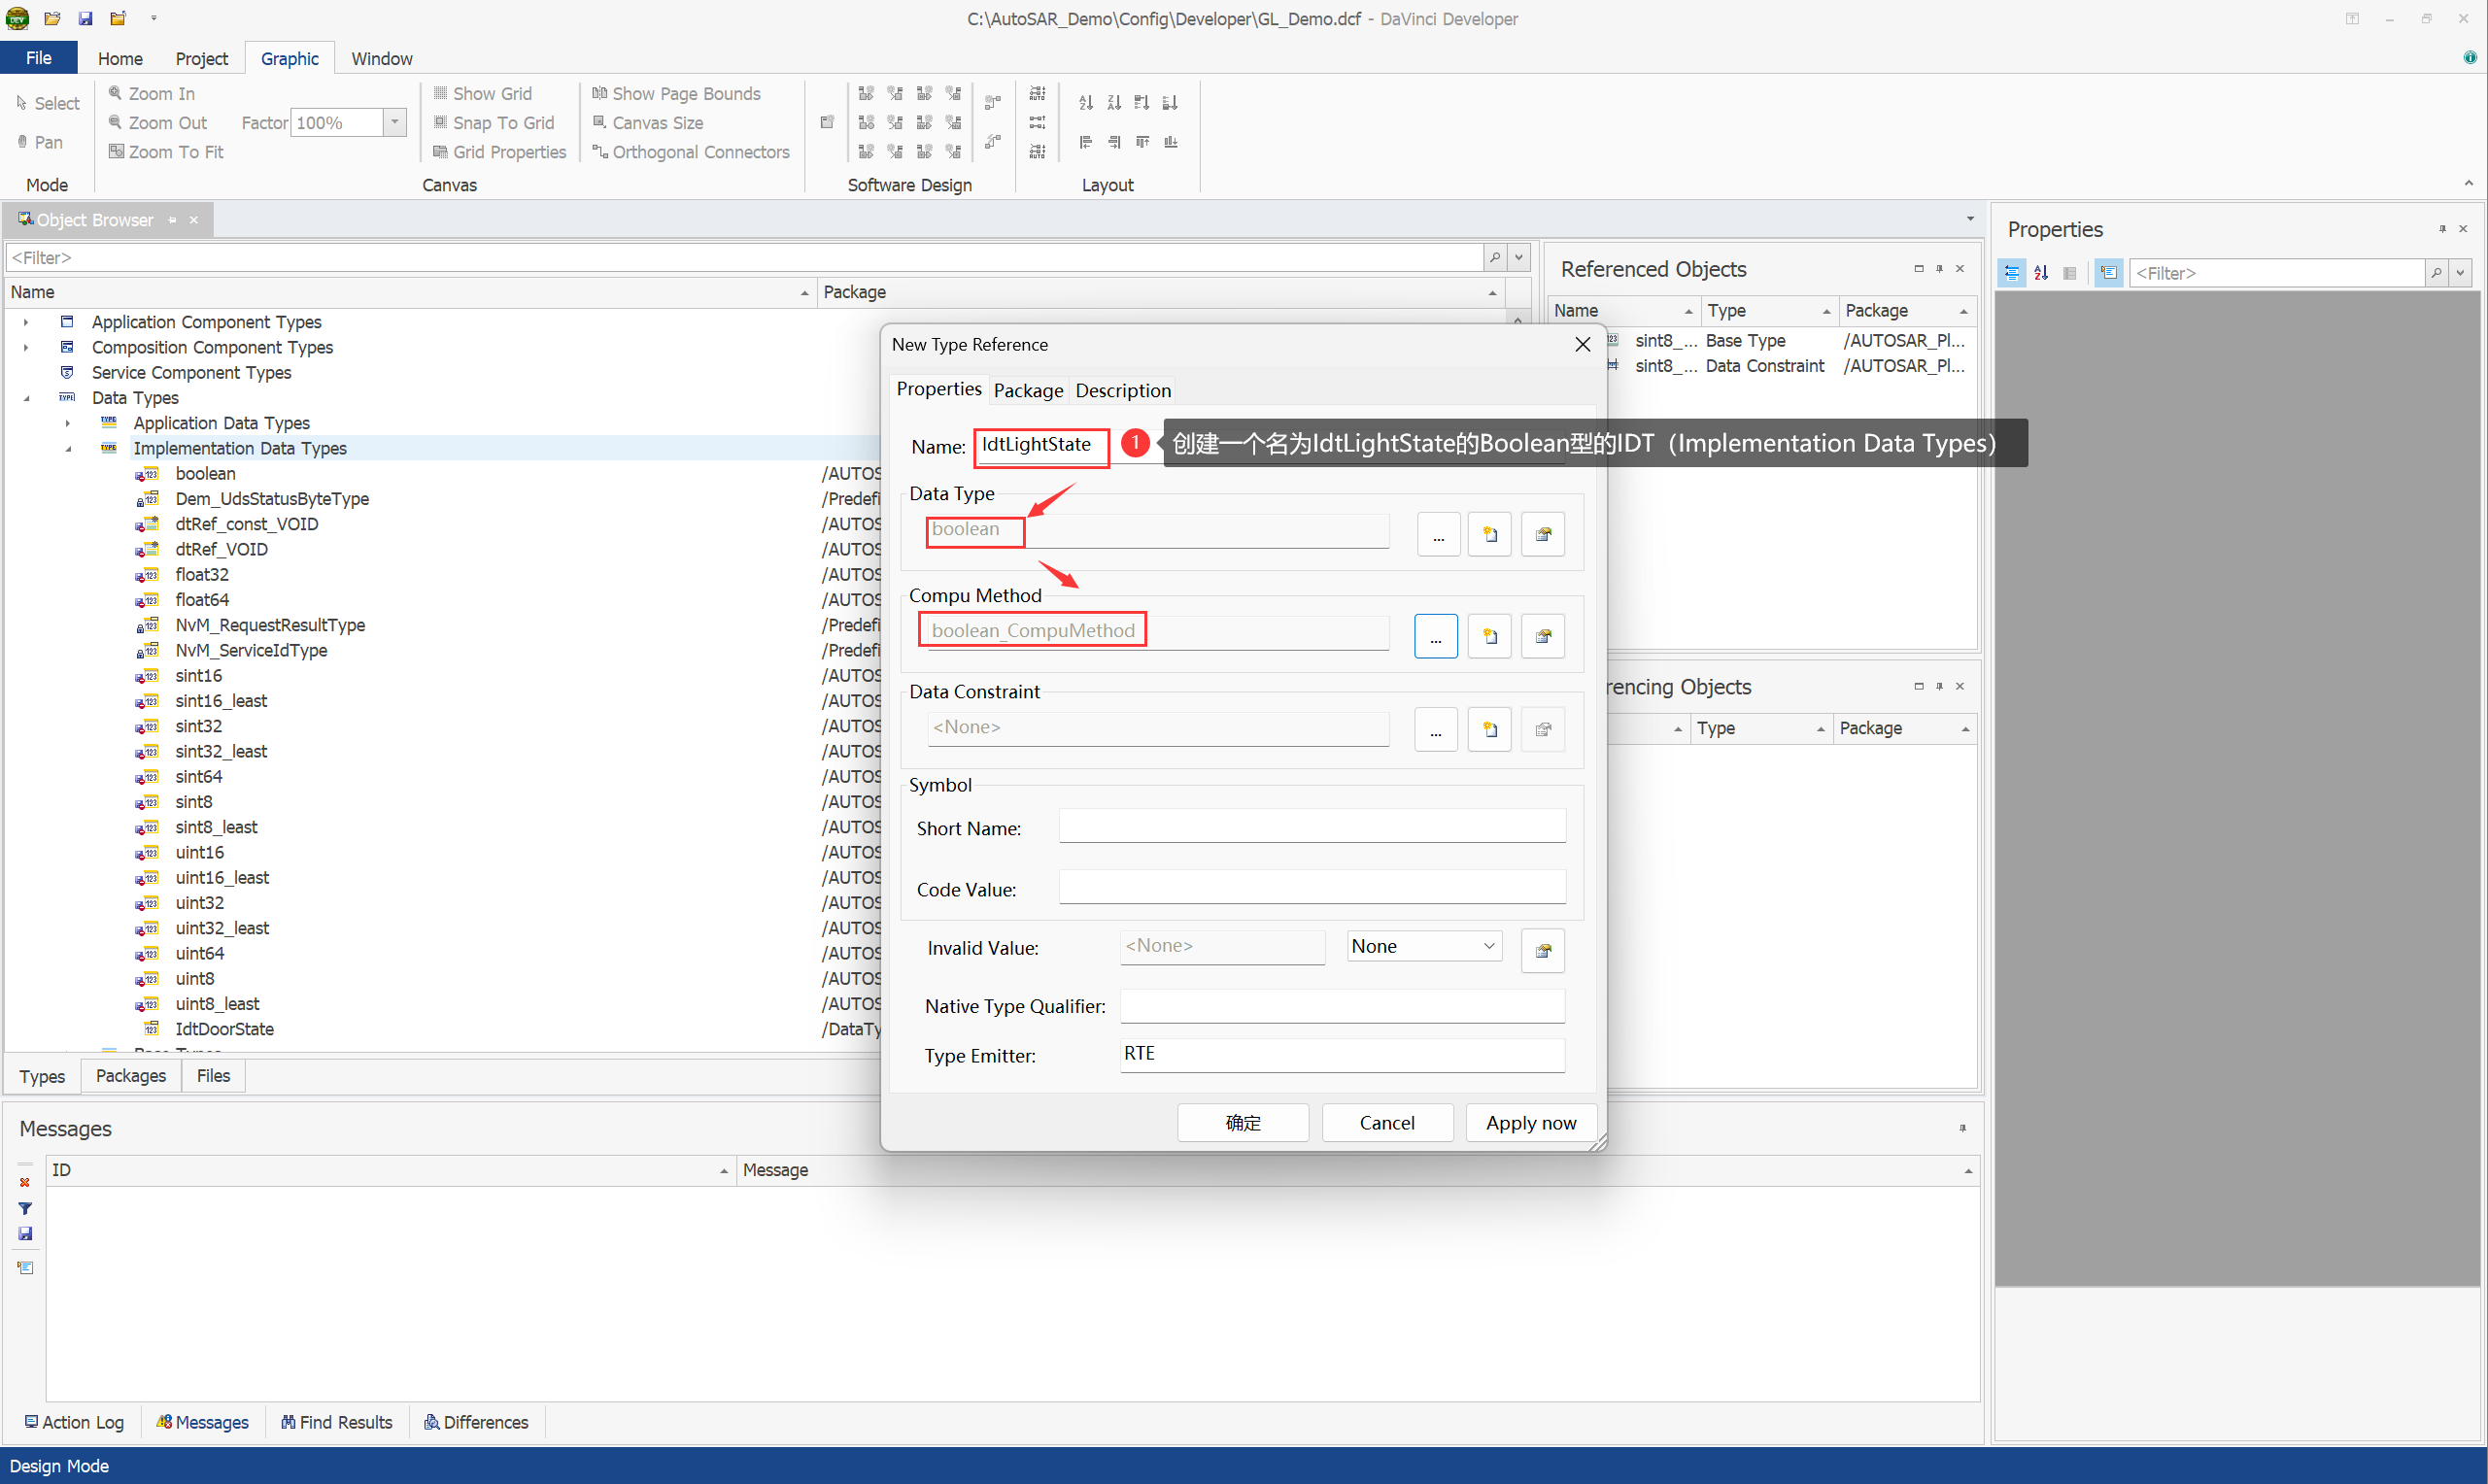Open the Project ribbon tab
The width and height of the screenshot is (2488, 1484).
(201, 58)
